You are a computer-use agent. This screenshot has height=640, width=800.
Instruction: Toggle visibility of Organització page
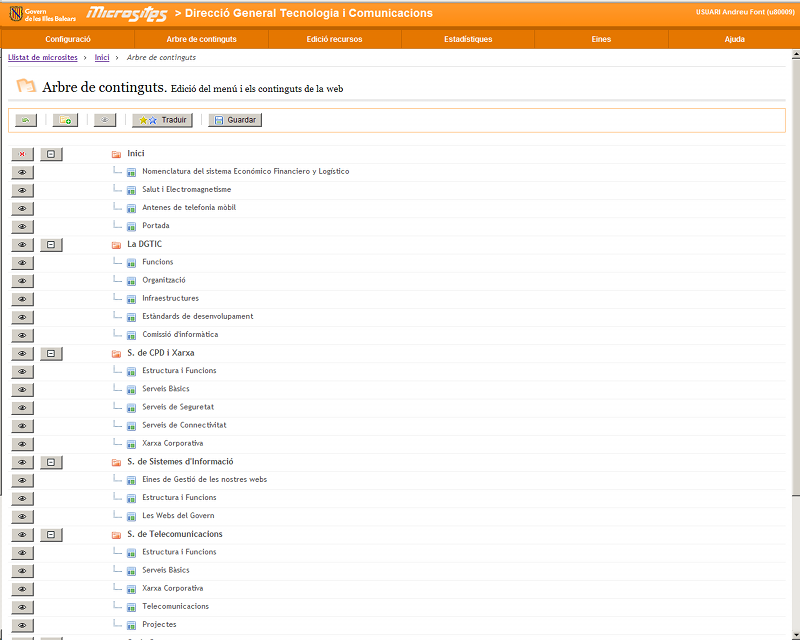(22, 281)
